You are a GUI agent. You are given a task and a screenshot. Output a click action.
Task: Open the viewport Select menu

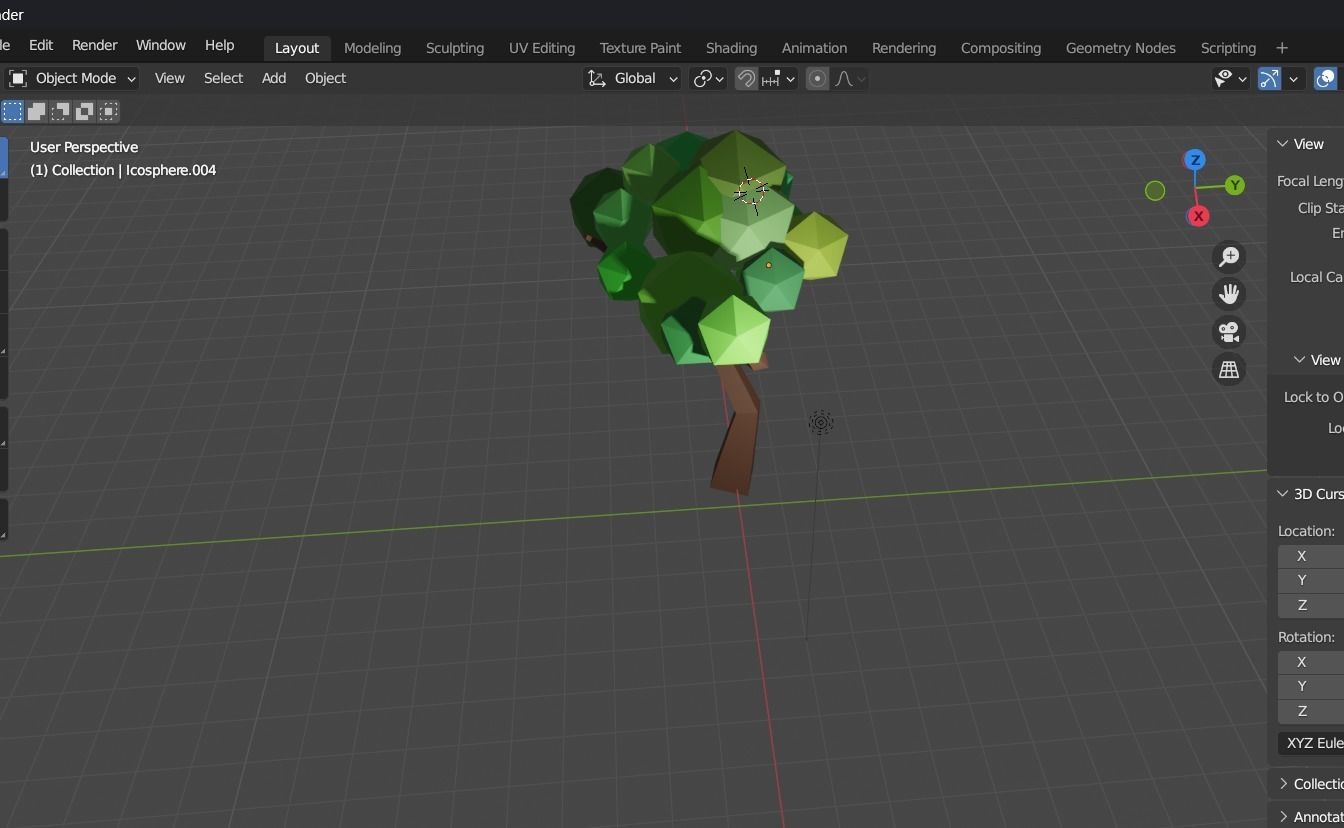tap(223, 78)
